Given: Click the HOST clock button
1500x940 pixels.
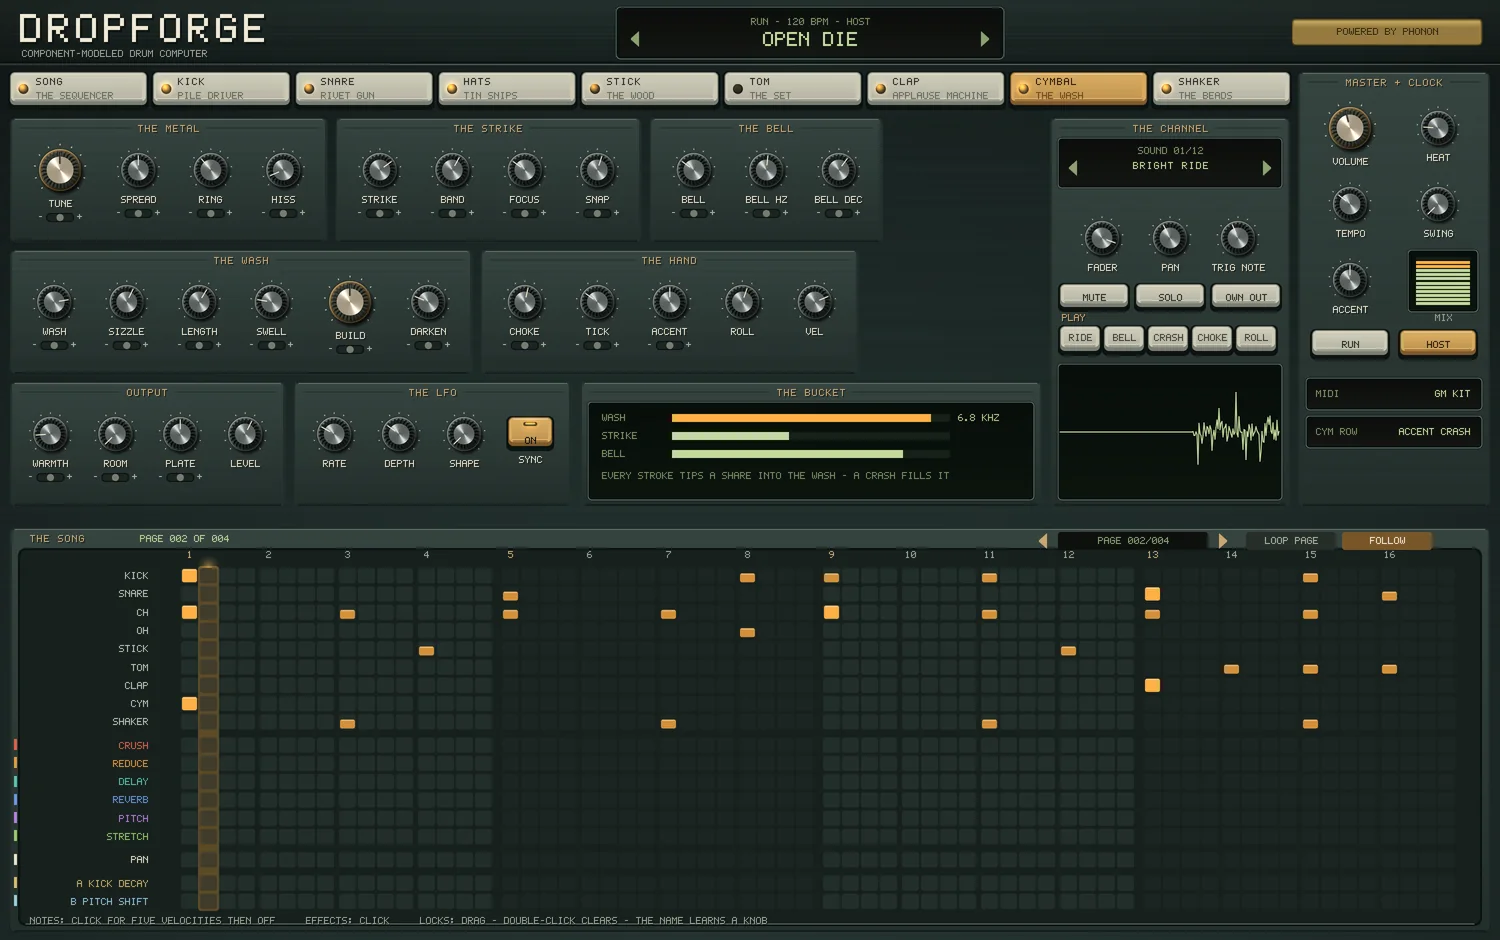Looking at the screenshot, I should coord(1438,344).
